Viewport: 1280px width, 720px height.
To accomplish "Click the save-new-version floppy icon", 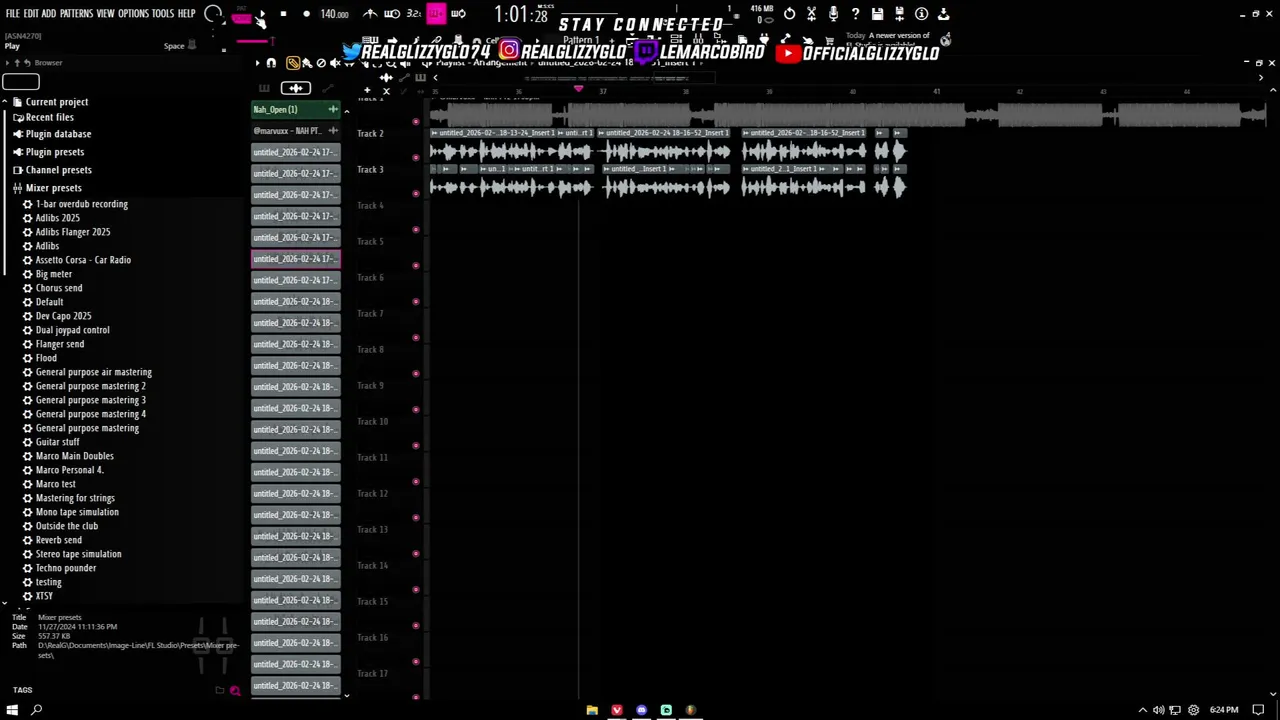I will (x=899, y=14).
